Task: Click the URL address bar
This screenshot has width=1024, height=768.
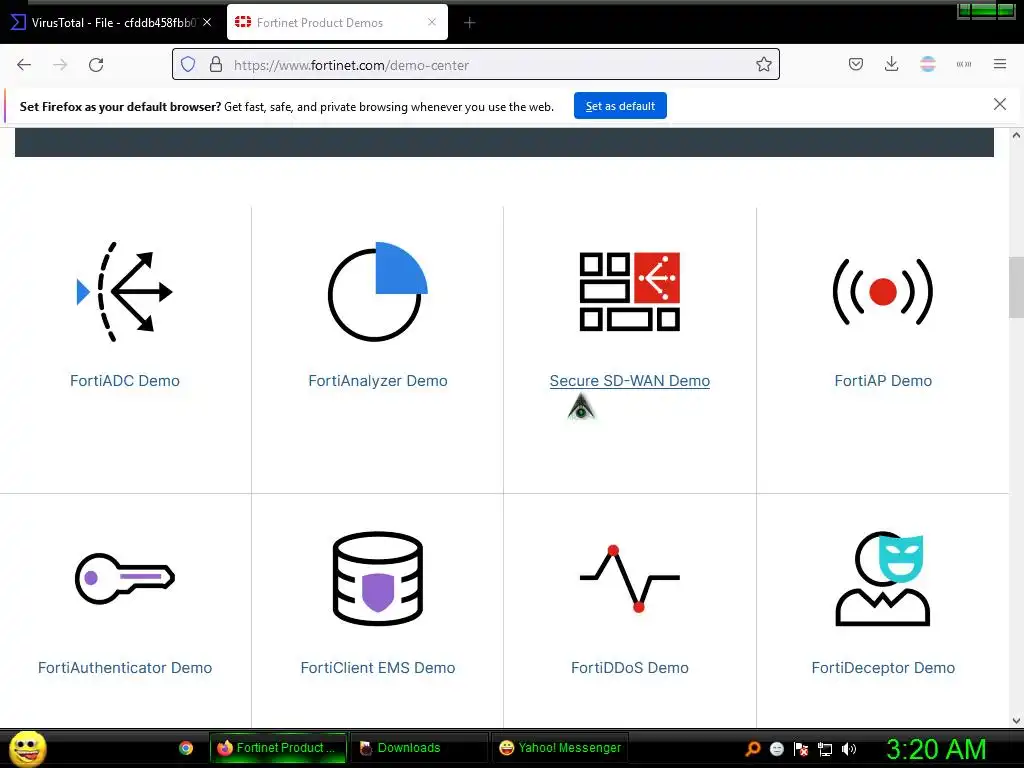Action: (475, 65)
